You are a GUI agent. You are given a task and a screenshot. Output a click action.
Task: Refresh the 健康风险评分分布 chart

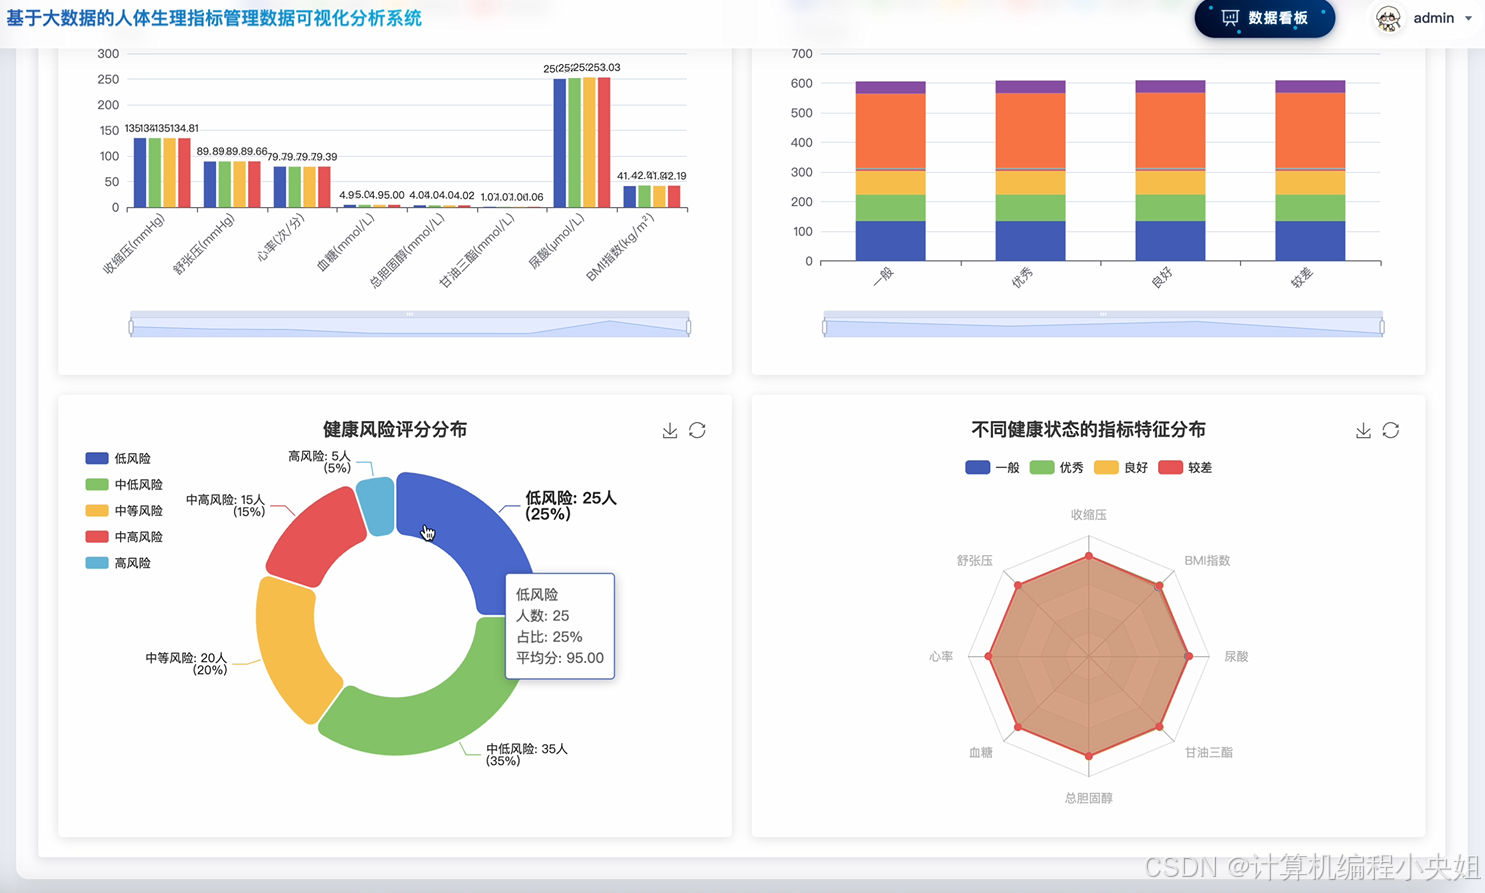point(697,430)
